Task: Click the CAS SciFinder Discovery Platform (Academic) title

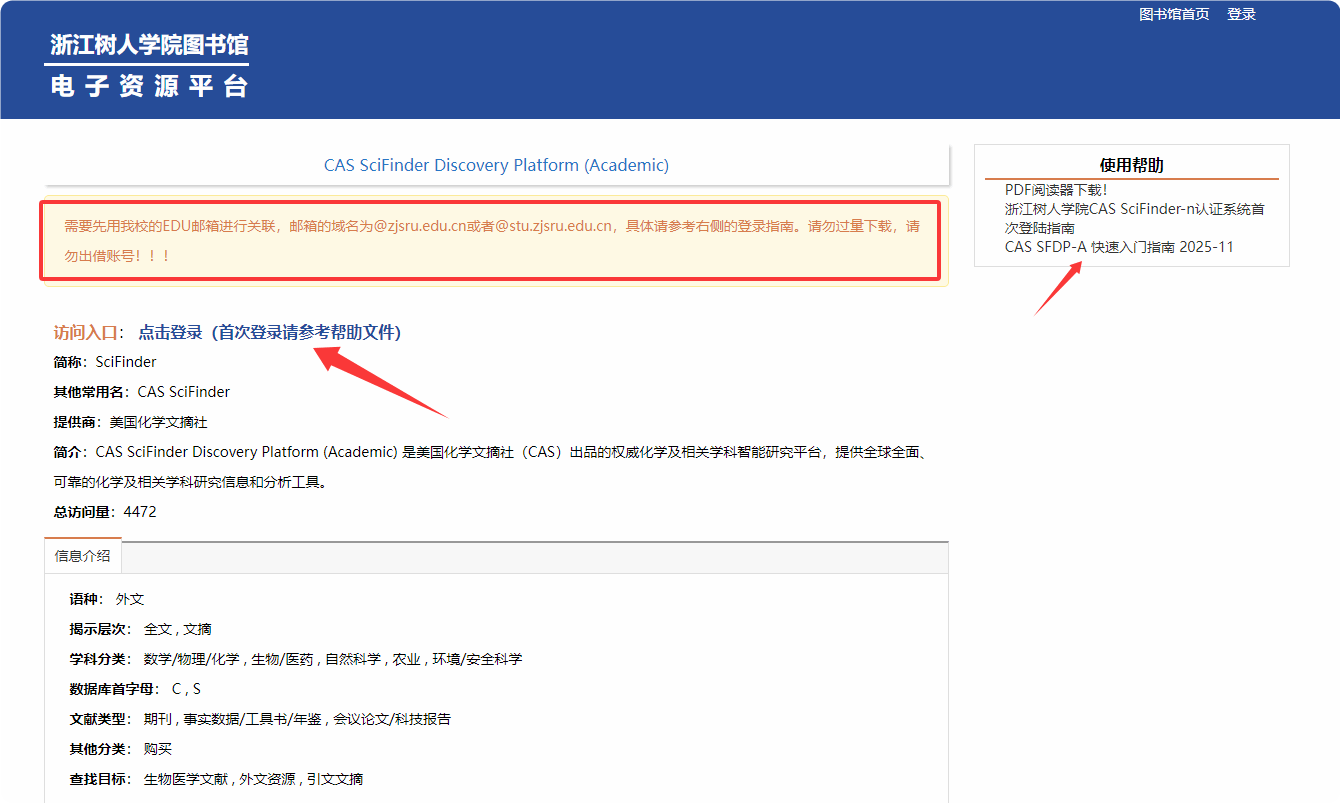Action: pyautogui.click(x=496, y=165)
